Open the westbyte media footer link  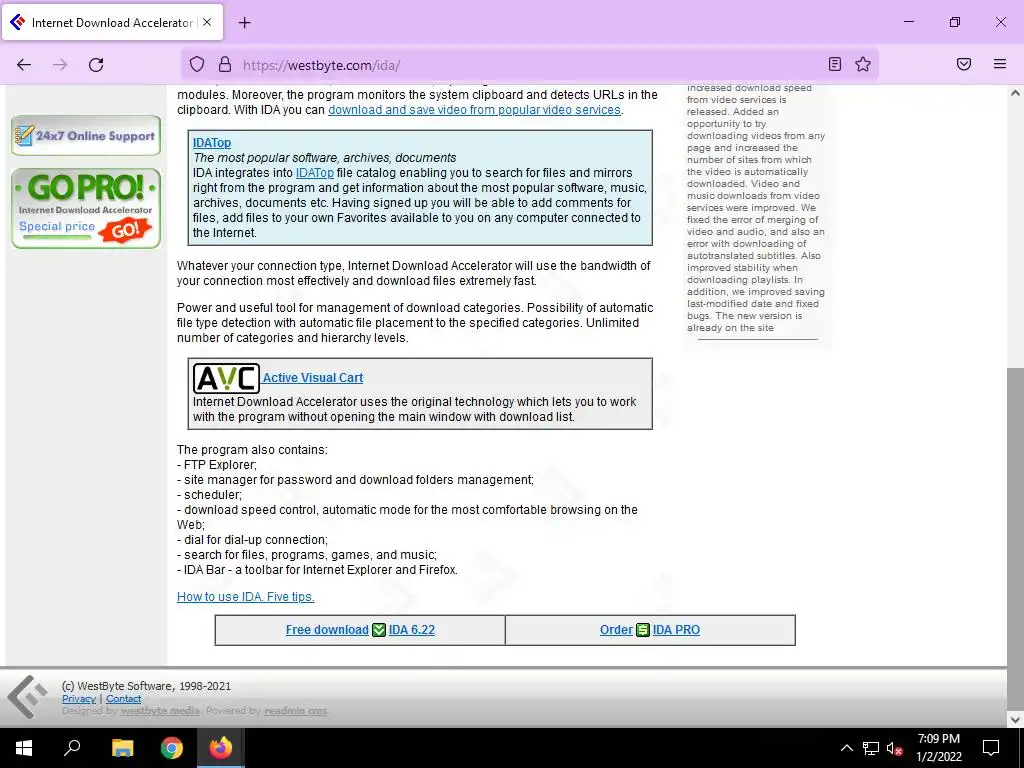160,711
